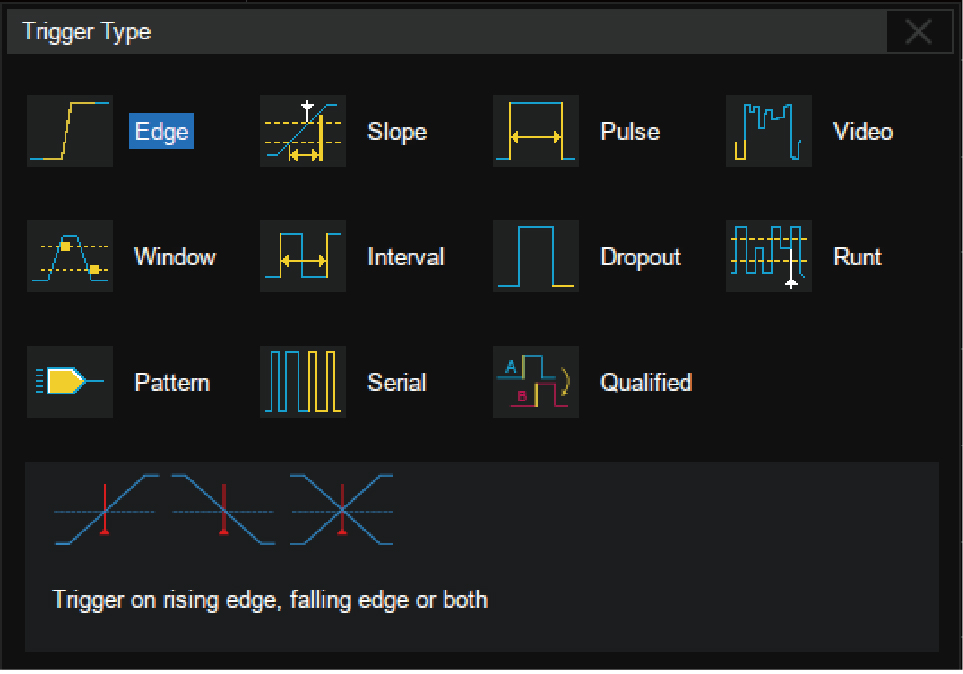
Task: Select the Pattern trigger icon
Action: [x=69, y=382]
